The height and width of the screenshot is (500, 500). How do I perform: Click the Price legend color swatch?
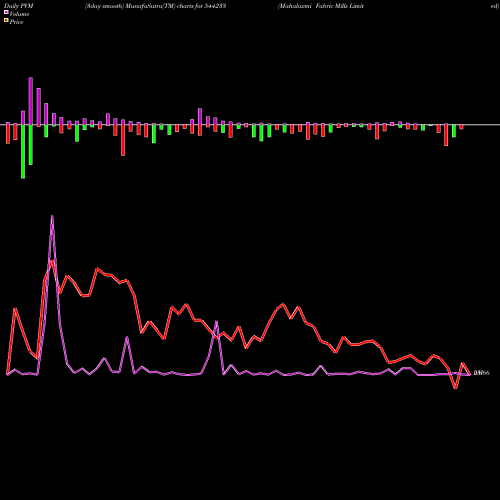pyautogui.click(x=6, y=21)
